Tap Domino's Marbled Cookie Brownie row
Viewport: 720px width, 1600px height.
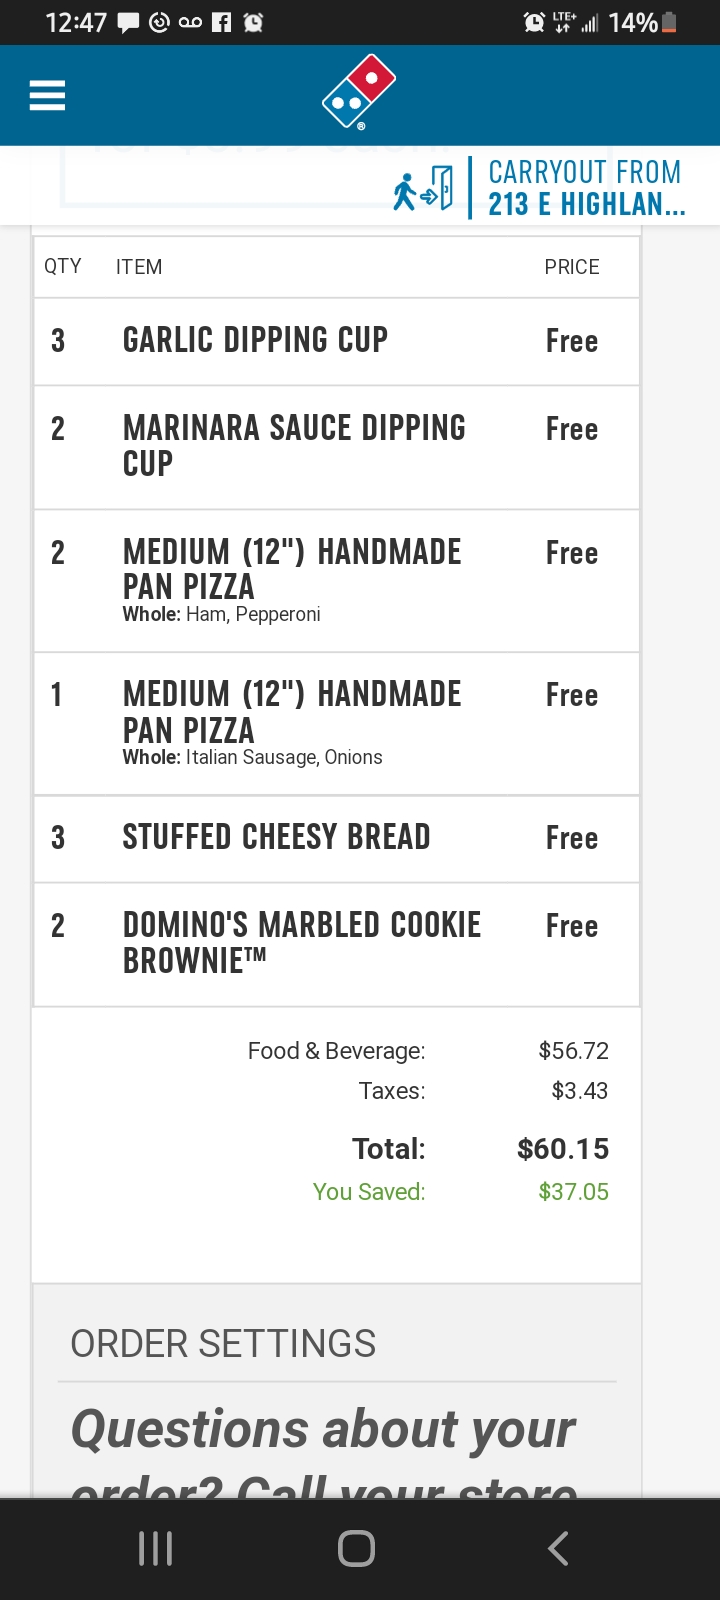click(336, 943)
